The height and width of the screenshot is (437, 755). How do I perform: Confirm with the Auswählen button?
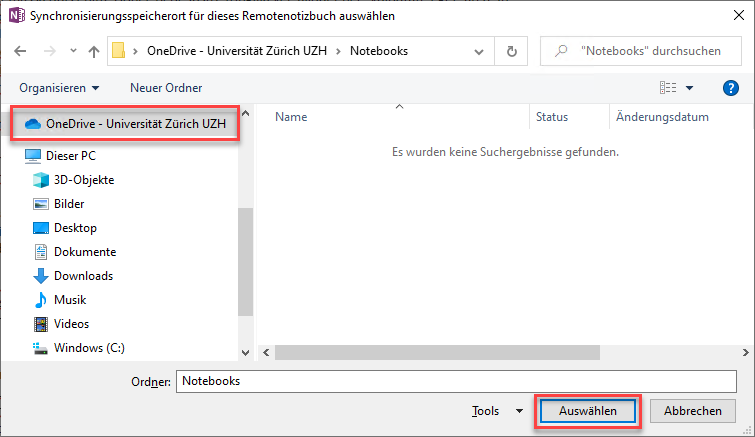coord(587,411)
